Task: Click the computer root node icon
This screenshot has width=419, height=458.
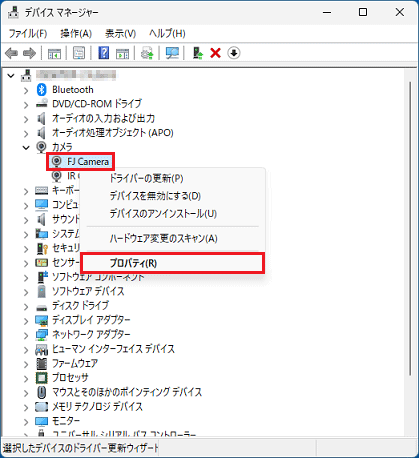Action: coord(26,76)
